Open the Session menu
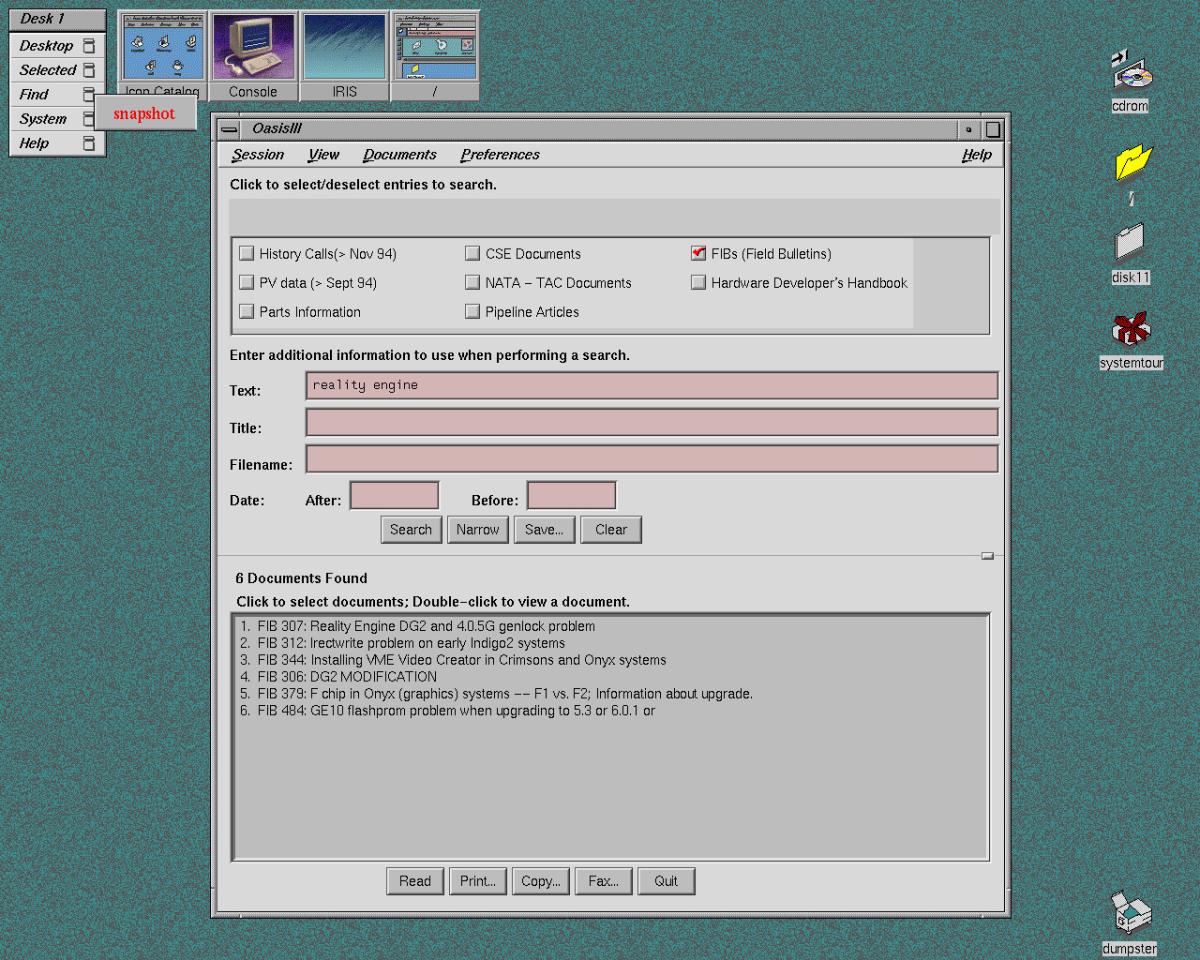The height and width of the screenshot is (960, 1200). tap(258, 155)
